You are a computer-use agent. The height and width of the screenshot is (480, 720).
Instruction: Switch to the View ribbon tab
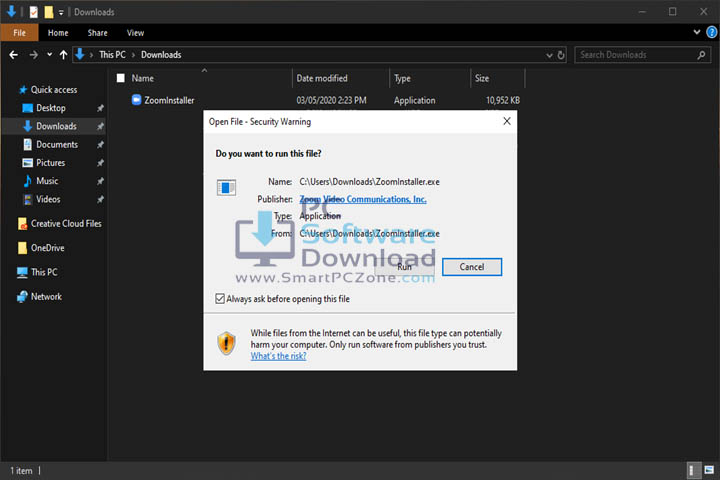(135, 33)
